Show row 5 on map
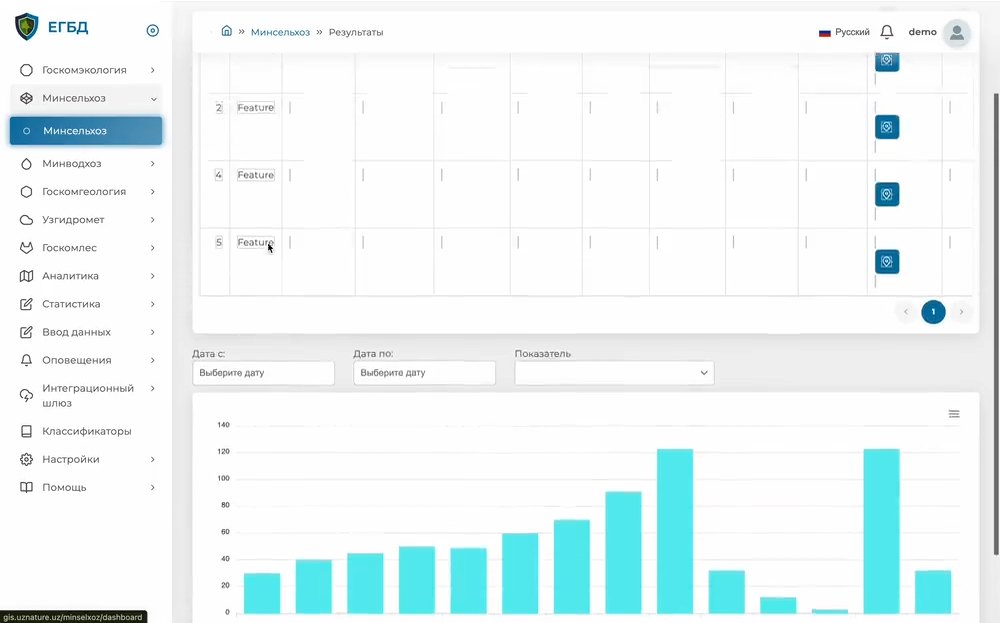 click(886, 261)
